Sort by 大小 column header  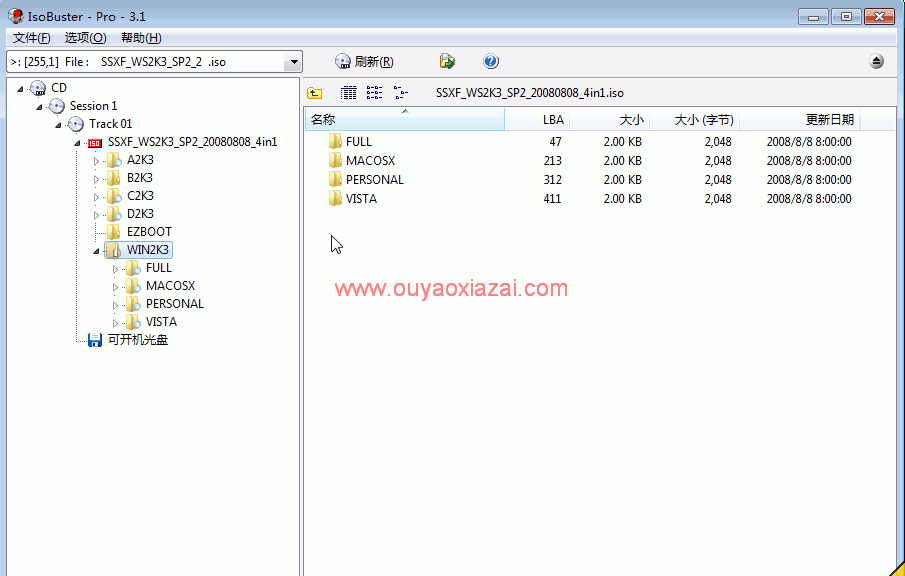coord(609,119)
